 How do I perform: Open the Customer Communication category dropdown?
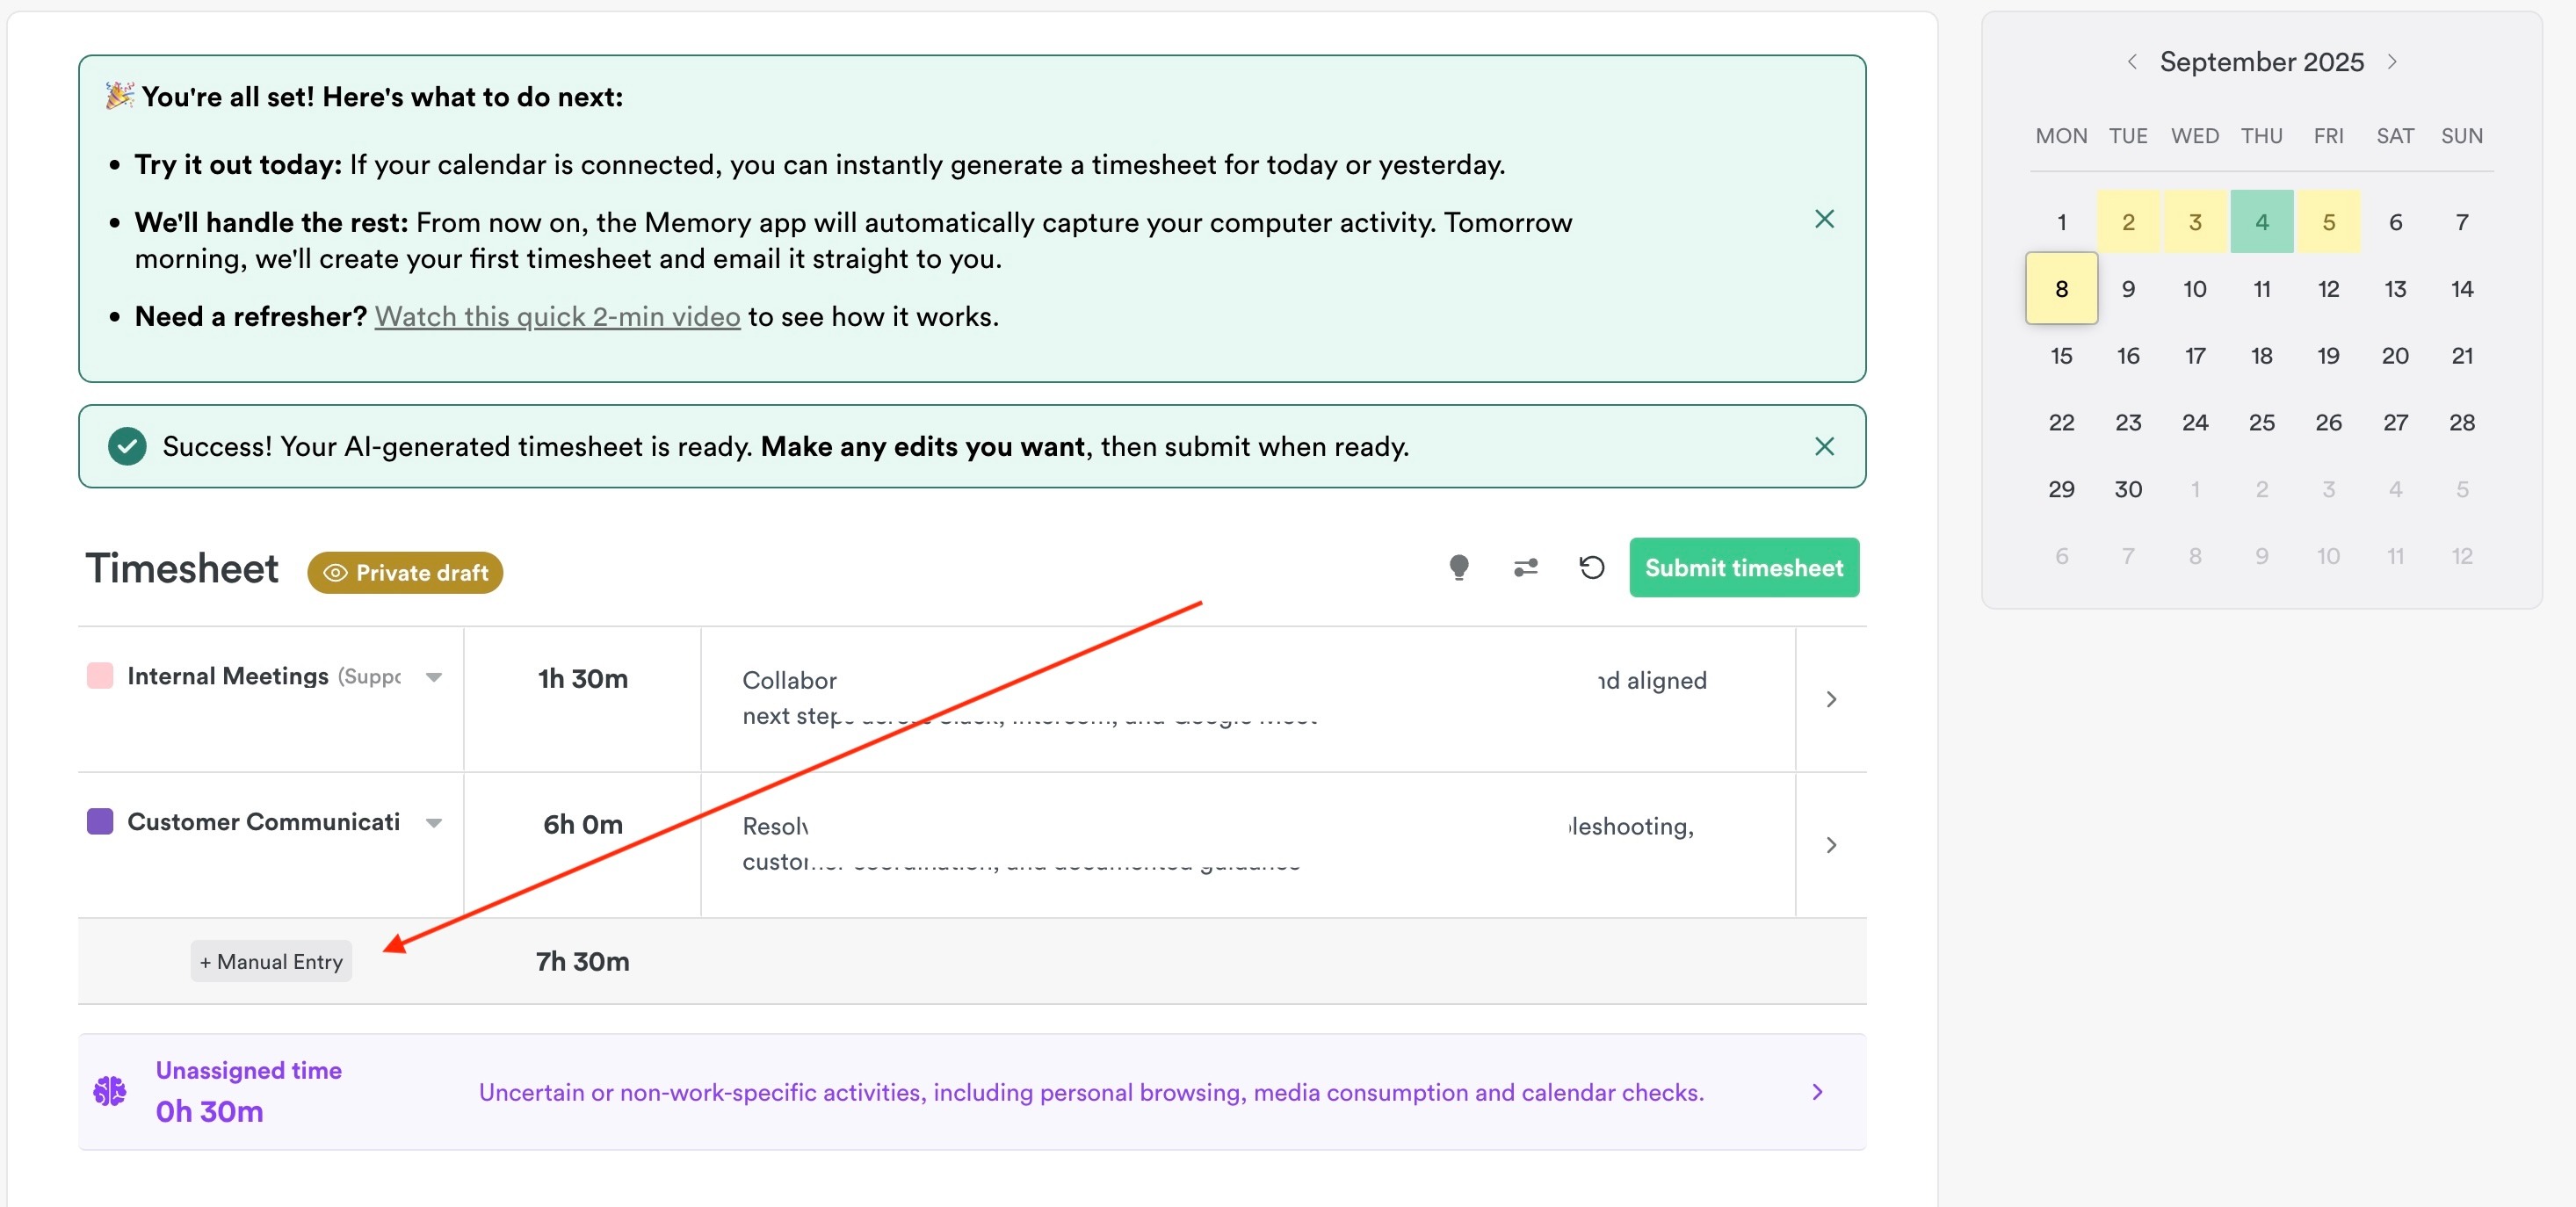[433, 822]
